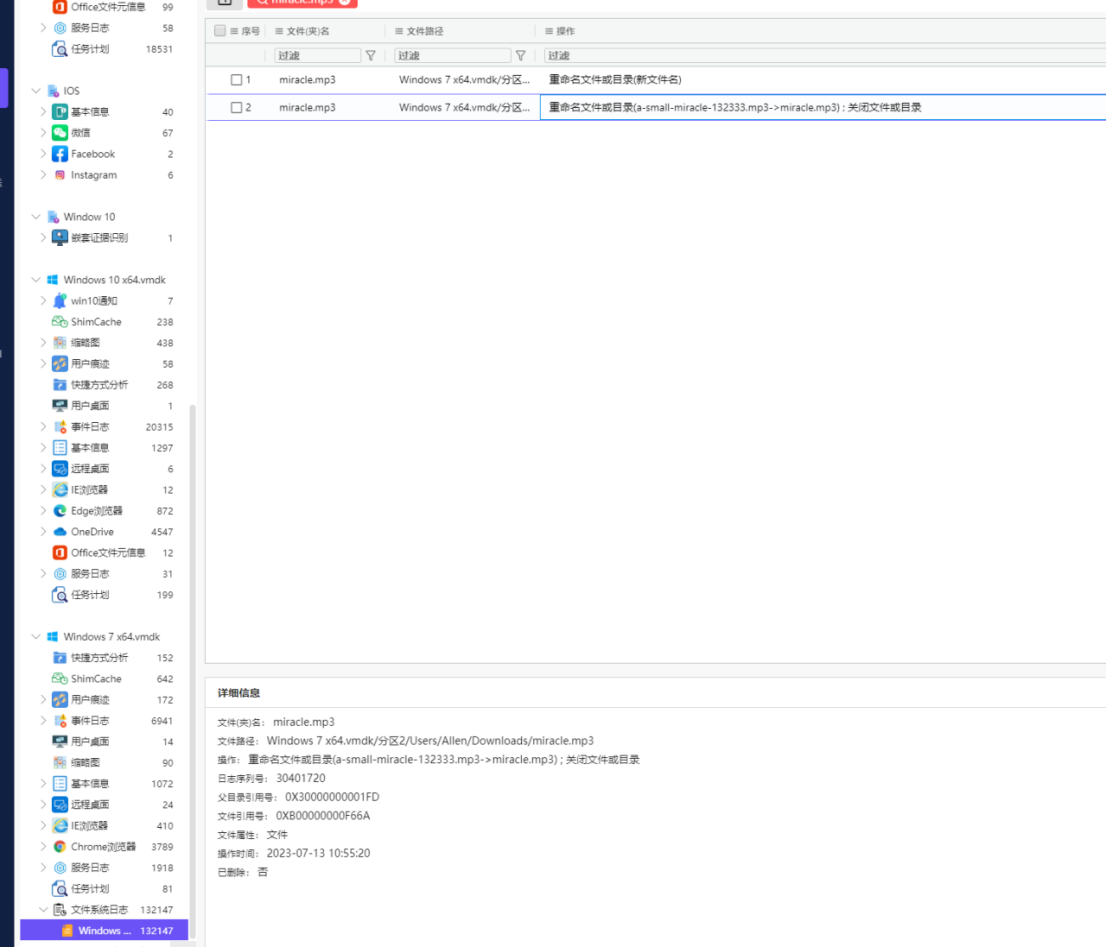The width and height of the screenshot is (1107, 948).
Task: Click the Instagram icon in the tree
Action: pyautogui.click(x=60, y=175)
